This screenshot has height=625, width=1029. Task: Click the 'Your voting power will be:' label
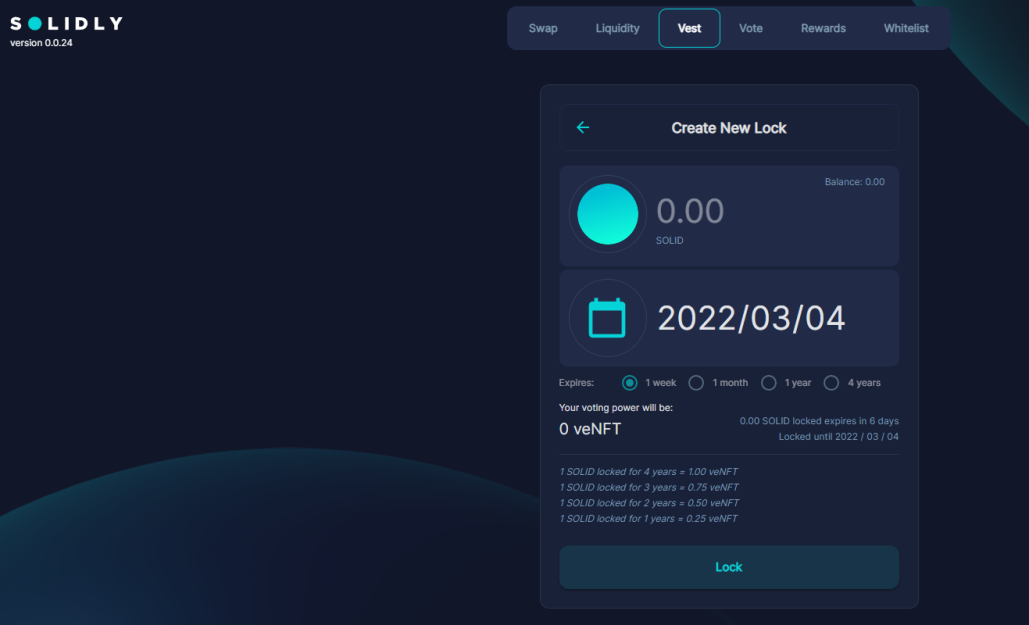coord(616,408)
